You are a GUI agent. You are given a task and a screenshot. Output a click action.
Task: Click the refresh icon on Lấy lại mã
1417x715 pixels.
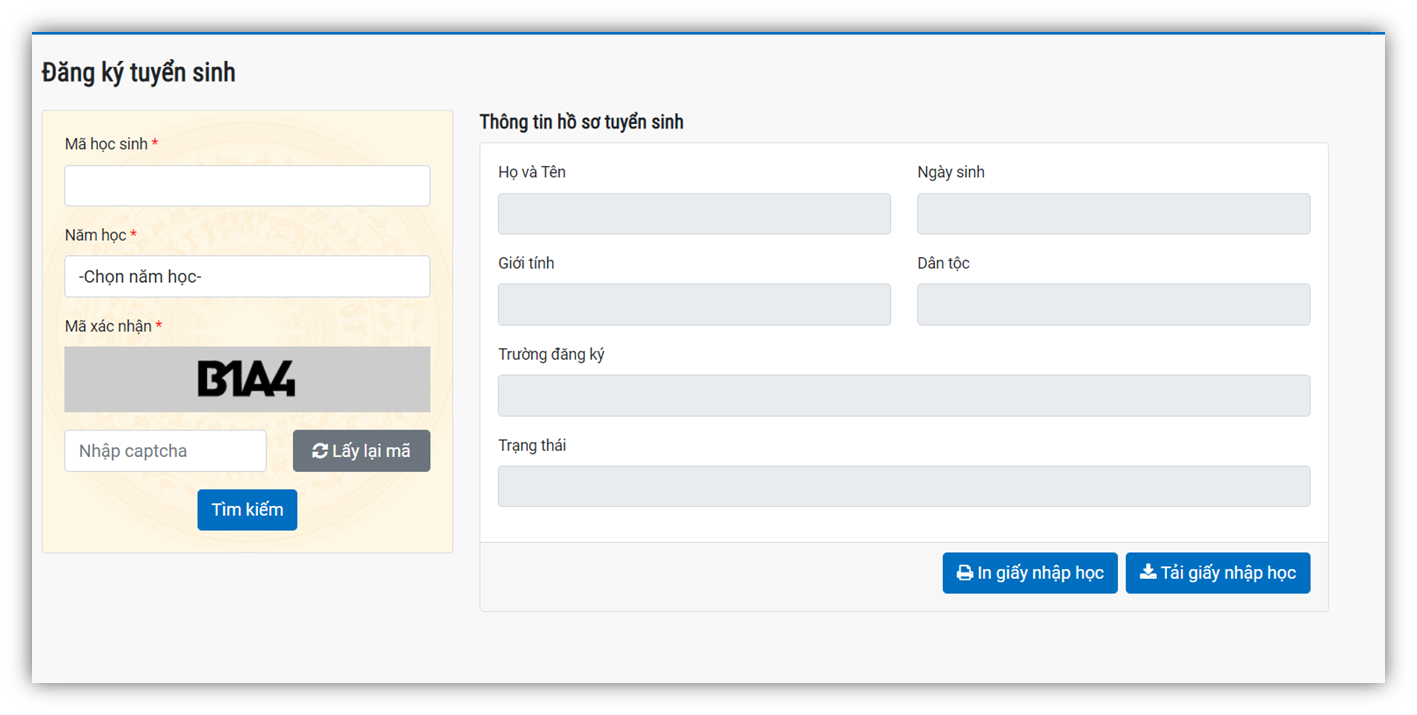tap(320, 451)
